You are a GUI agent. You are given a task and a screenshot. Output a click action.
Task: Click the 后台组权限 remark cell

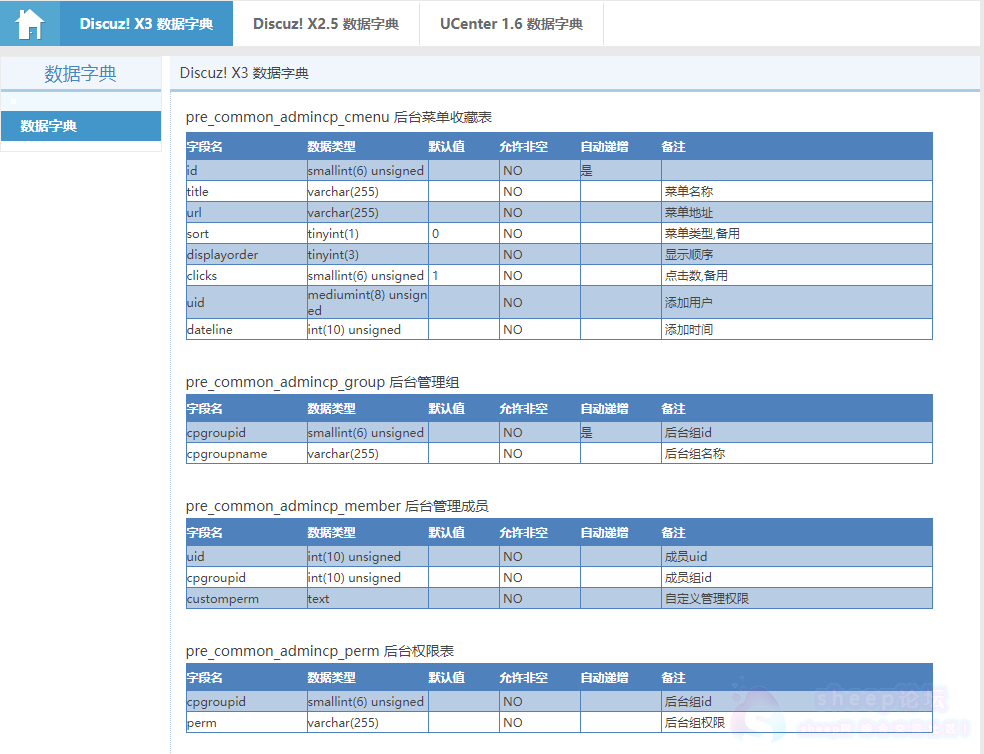[x=797, y=723]
